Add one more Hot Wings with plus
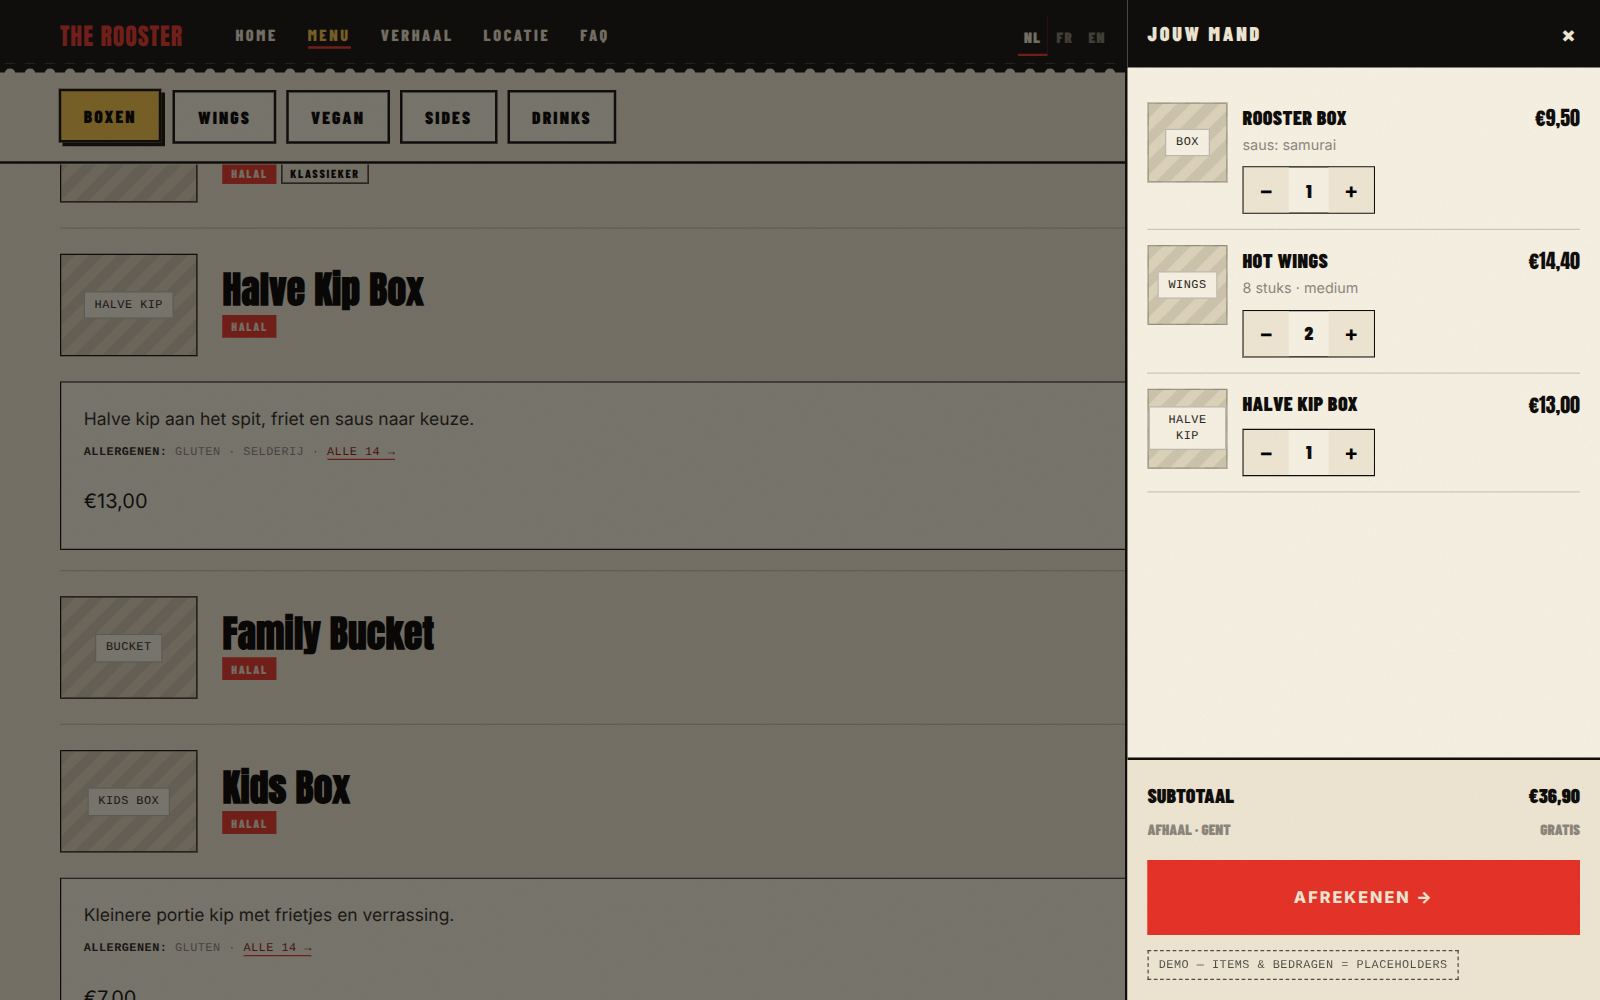Screen dimensions: 1600x1000 1351,334
